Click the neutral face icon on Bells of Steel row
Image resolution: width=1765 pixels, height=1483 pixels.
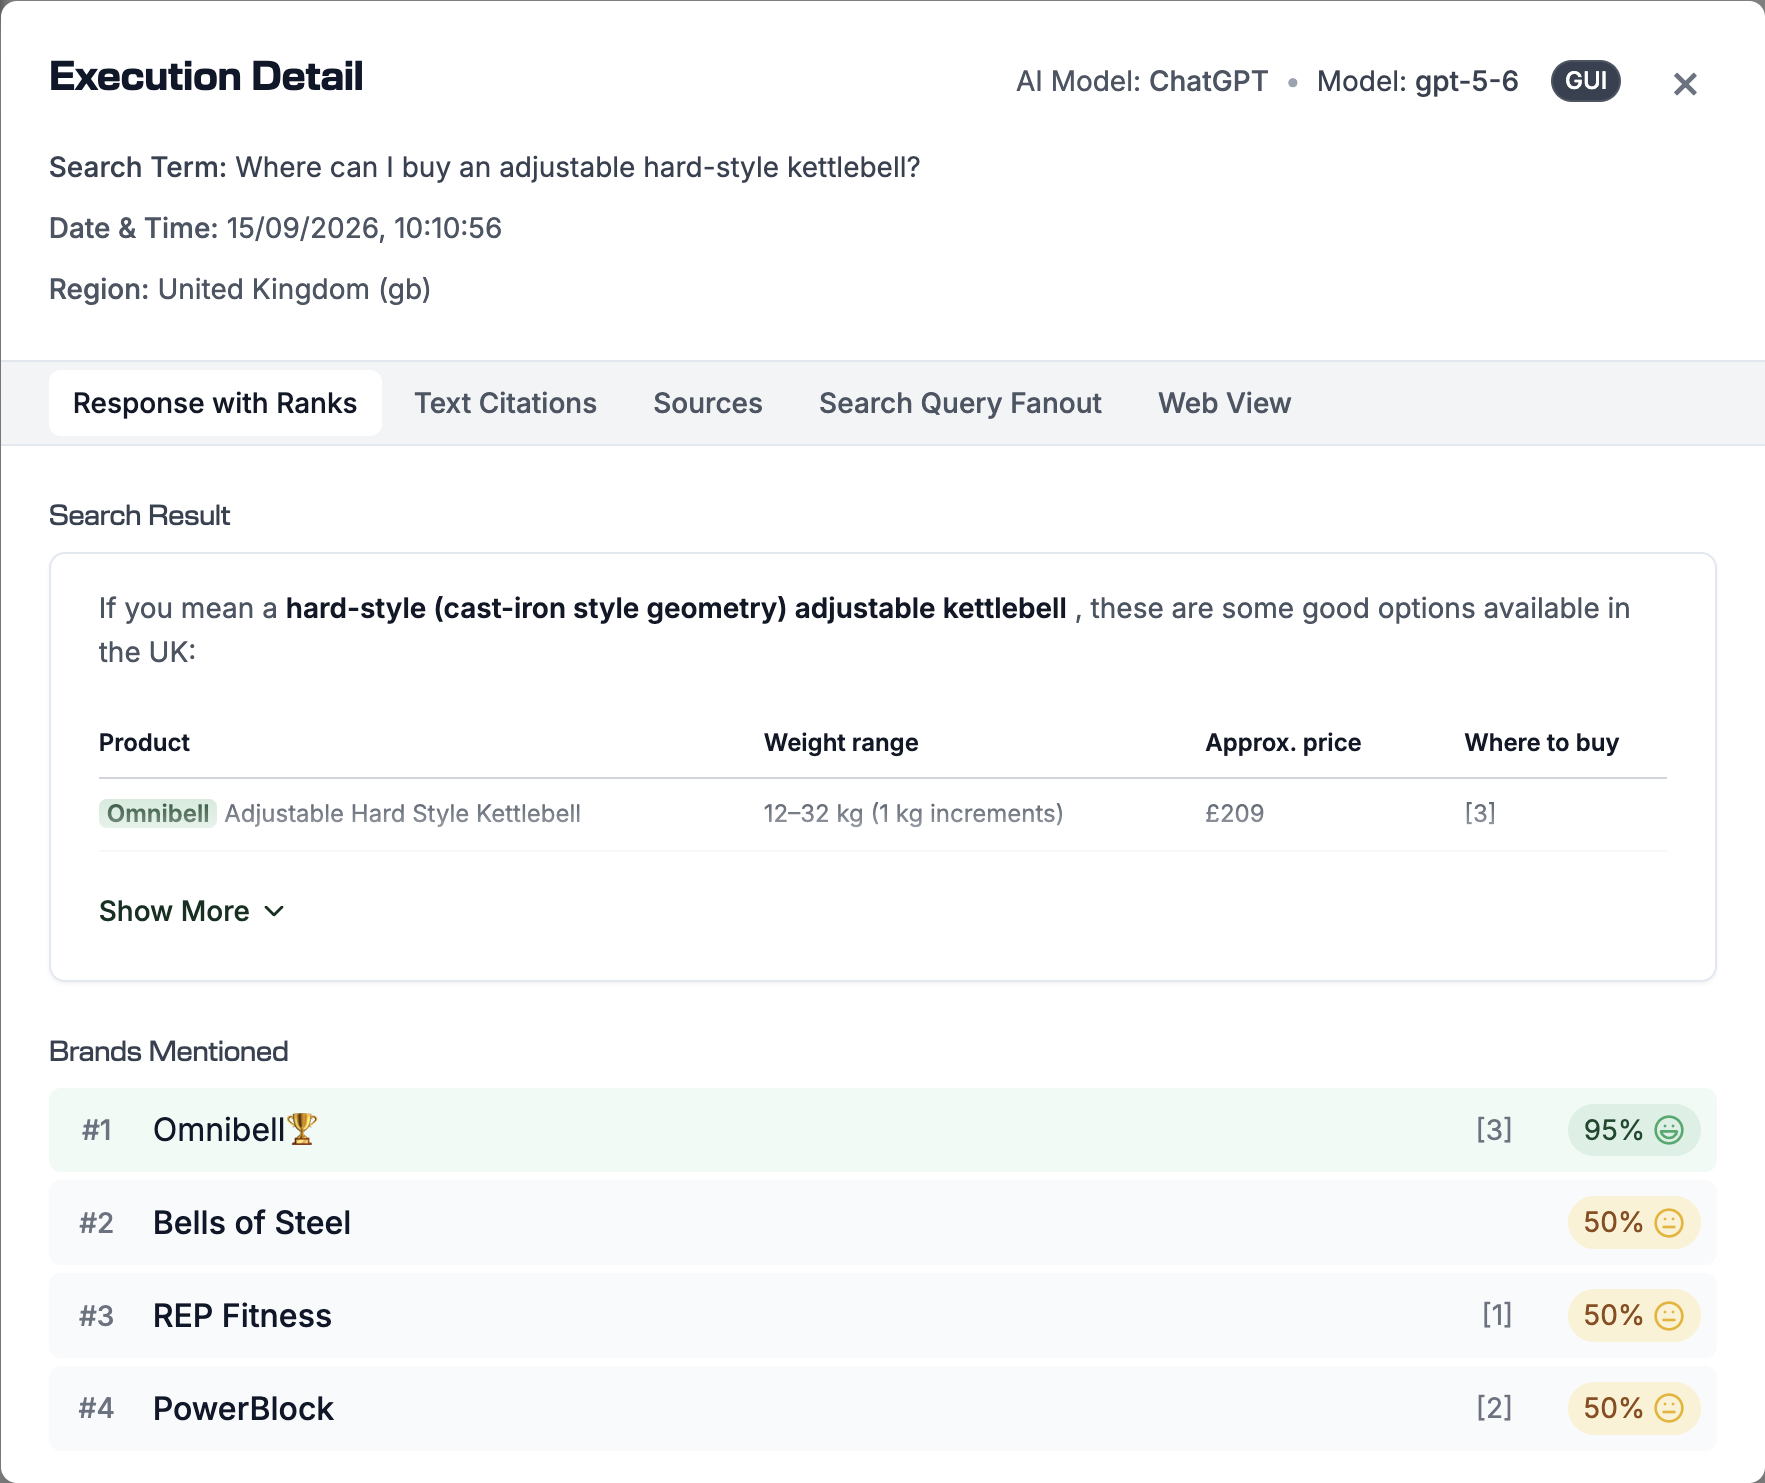1668,1223
